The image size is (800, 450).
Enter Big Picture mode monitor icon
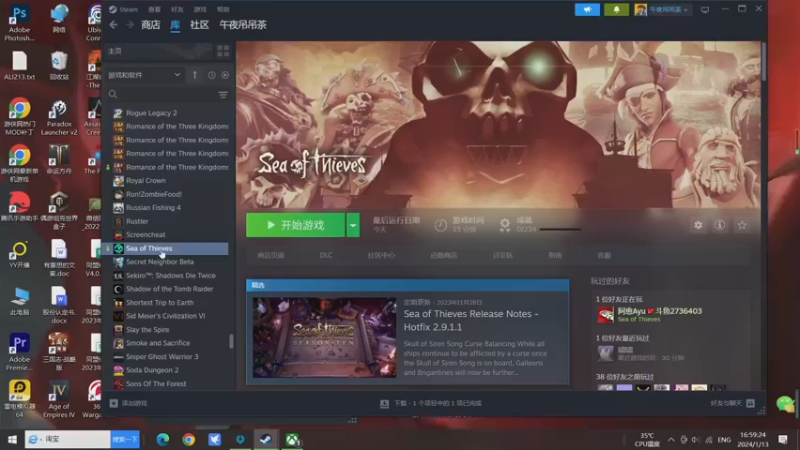[x=705, y=10]
